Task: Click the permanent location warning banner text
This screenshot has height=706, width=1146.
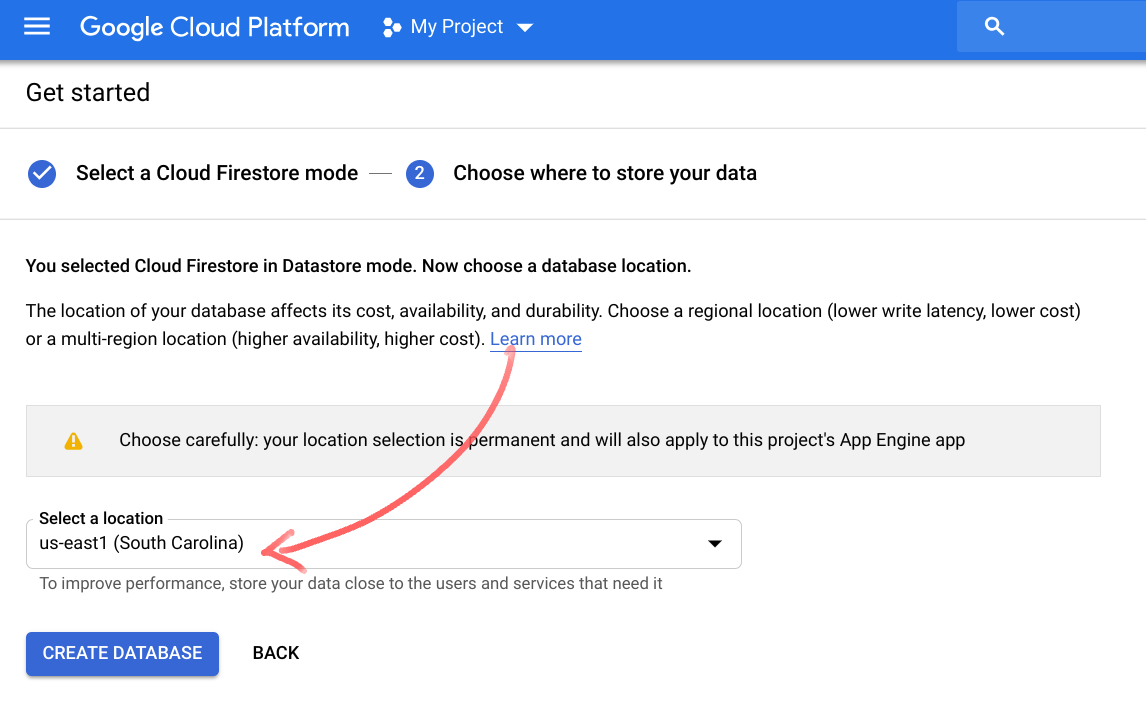Action: click(541, 440)
